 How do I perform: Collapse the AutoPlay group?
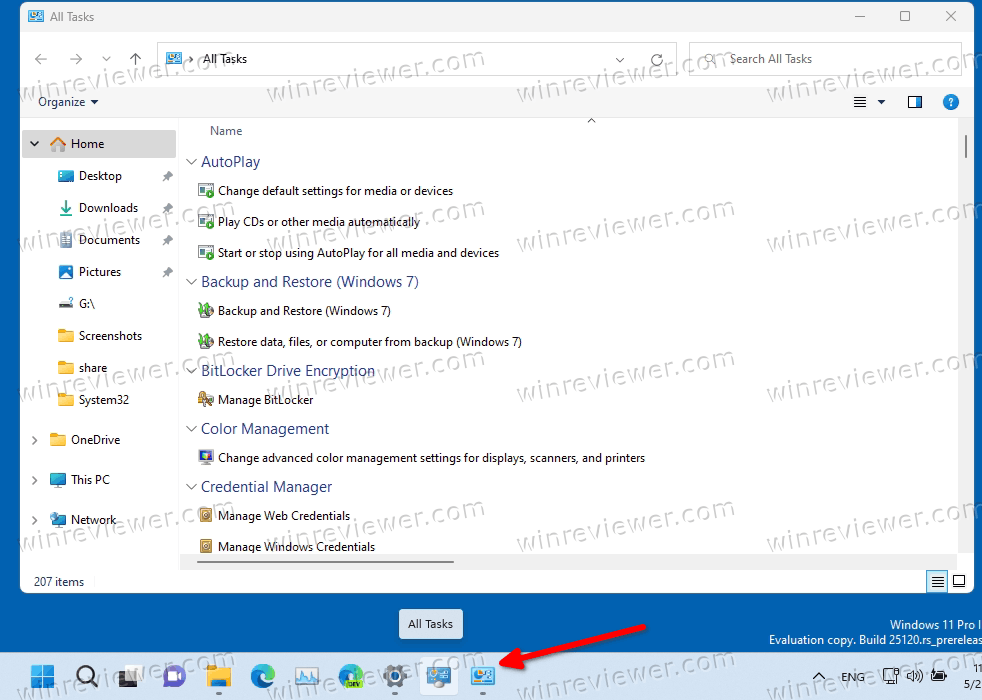pos(192,162)
